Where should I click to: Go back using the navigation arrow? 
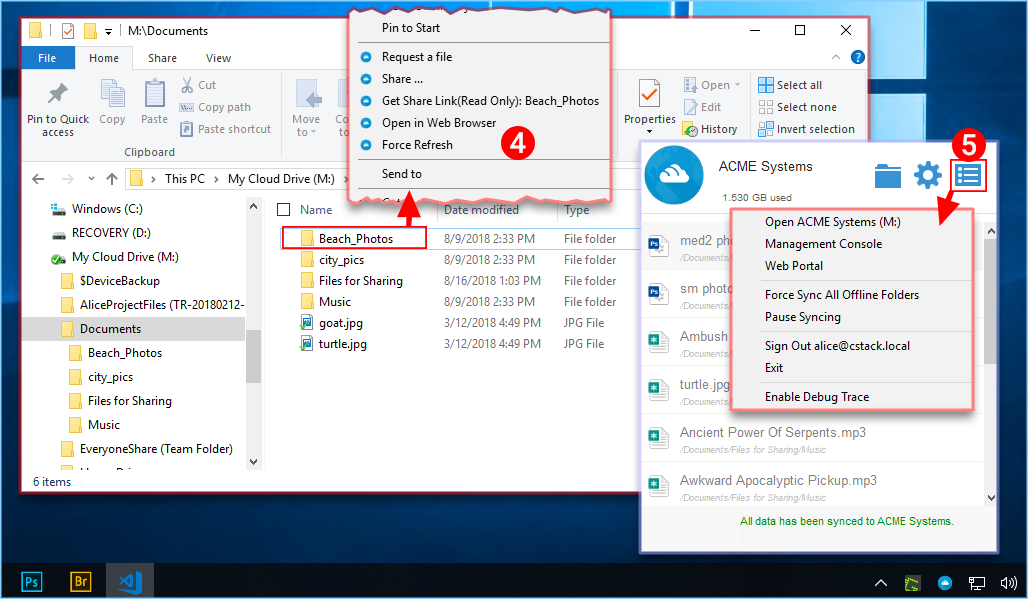tap(39, 179)
